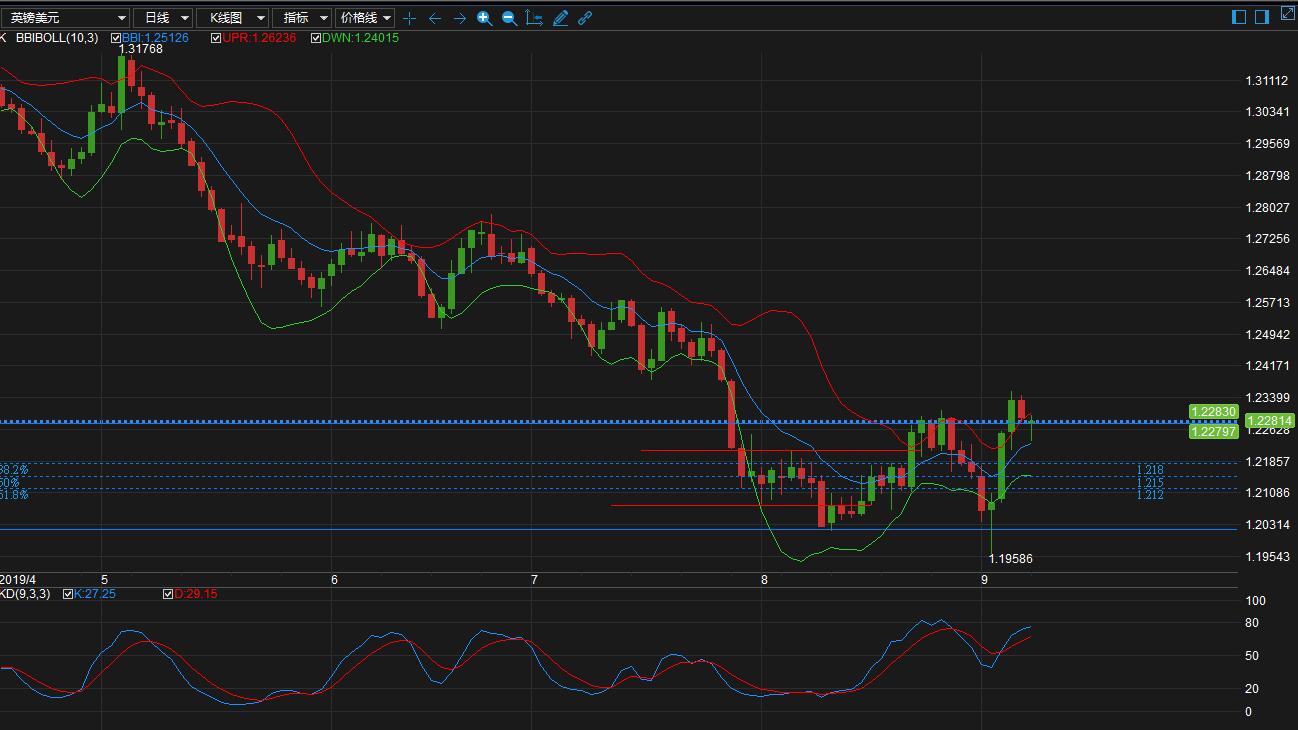Screen dimensions: 1298x730
Task: Click the 1.218 Fibonacci level label
Action: pyautogui.click(x=1150, y=470)
